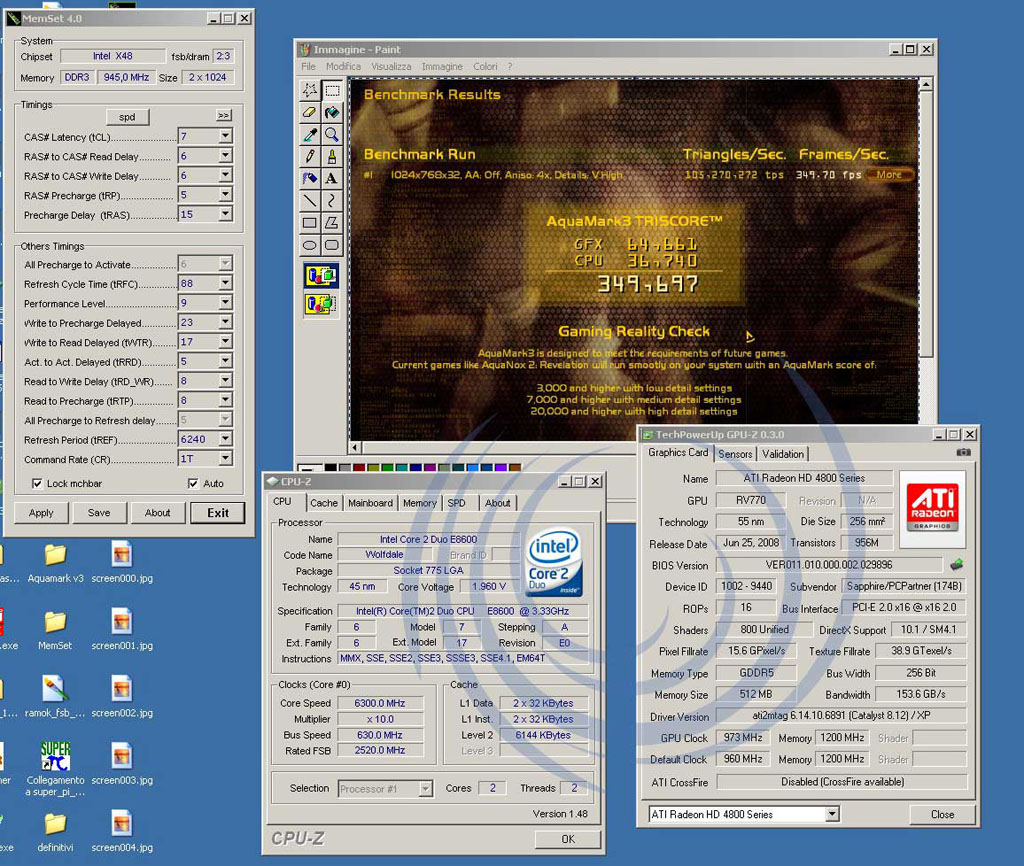Viewport: 1024px width, 866px height.
Task: Open RAS# Precharge (tRP) dropdown
Action: click(225, 195)
